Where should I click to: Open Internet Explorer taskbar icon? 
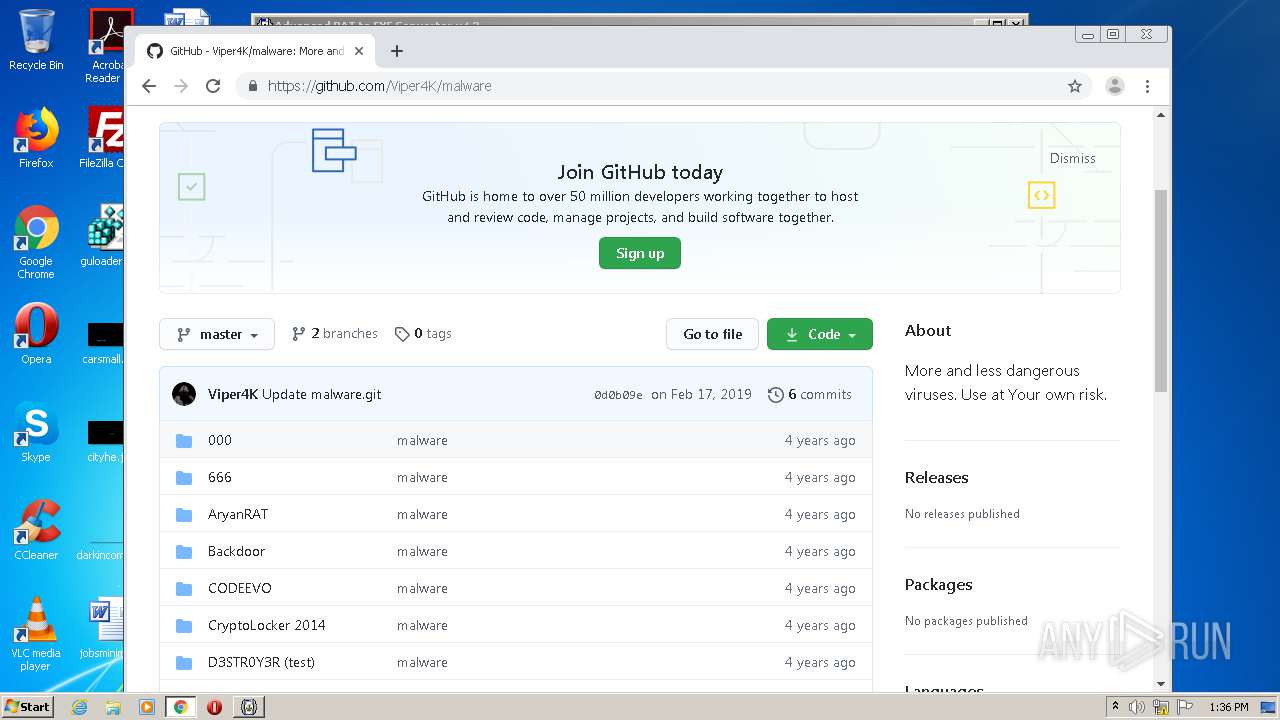(79, 707)
